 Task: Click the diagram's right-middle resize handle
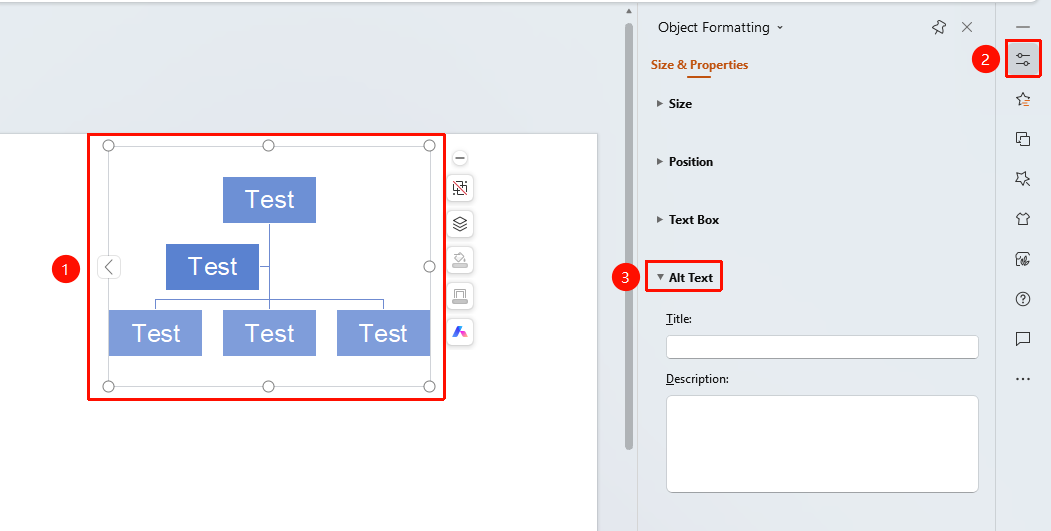coord(430,267)
